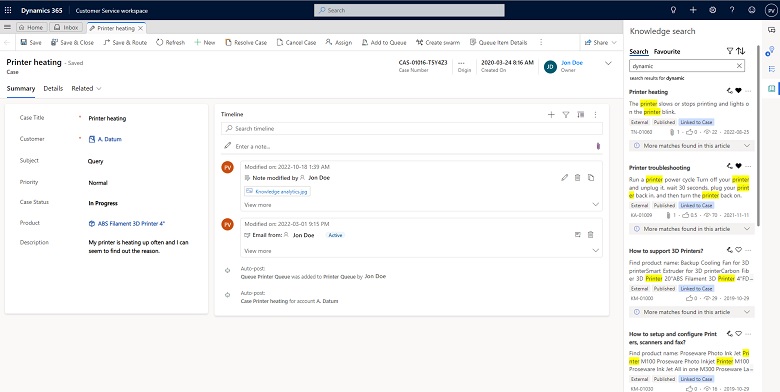This screenshot has width=780, height=392.
Task: Close the Printer heating session tab
Action: [141, 28]
